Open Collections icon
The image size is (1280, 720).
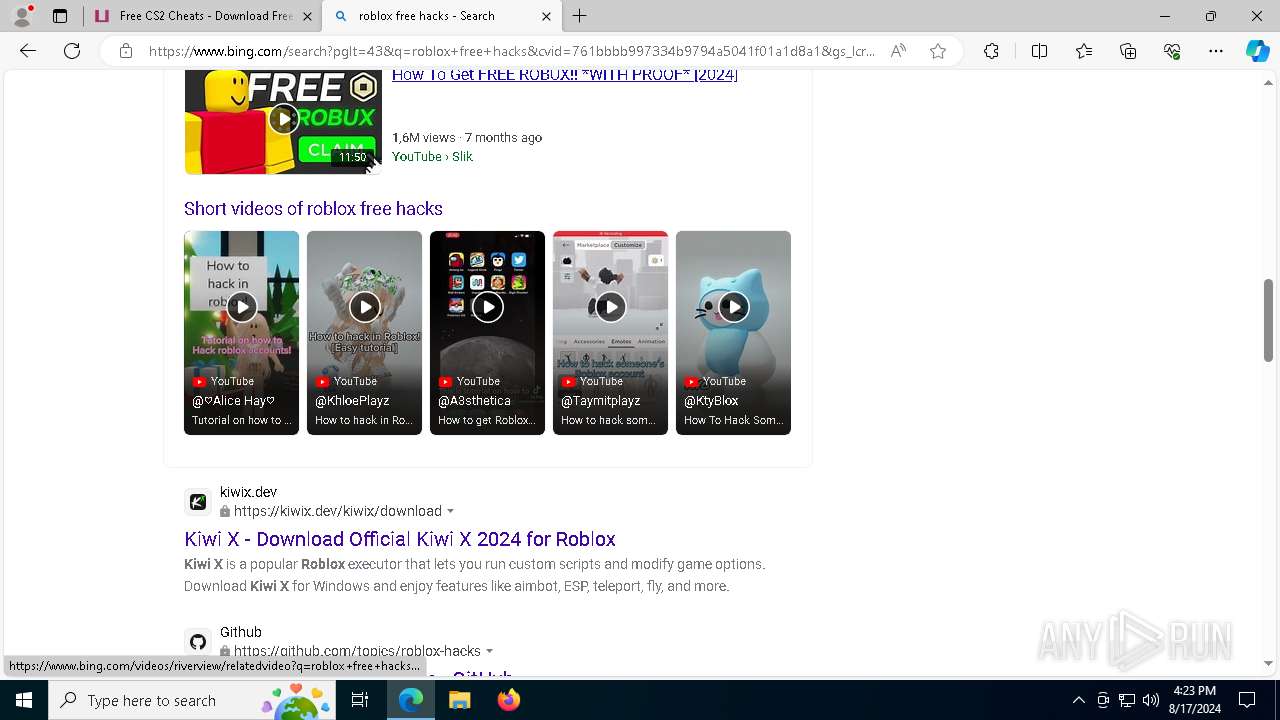coord(1128,51)
